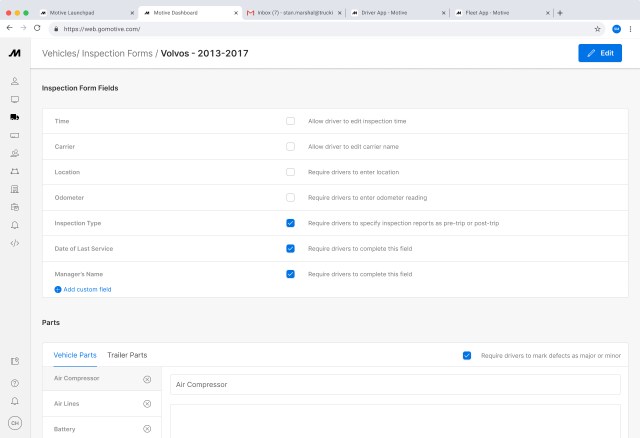This screenshot has width=640, height=438.
Task: Bookmark page with star icon
Action: [x=598, y=29]
